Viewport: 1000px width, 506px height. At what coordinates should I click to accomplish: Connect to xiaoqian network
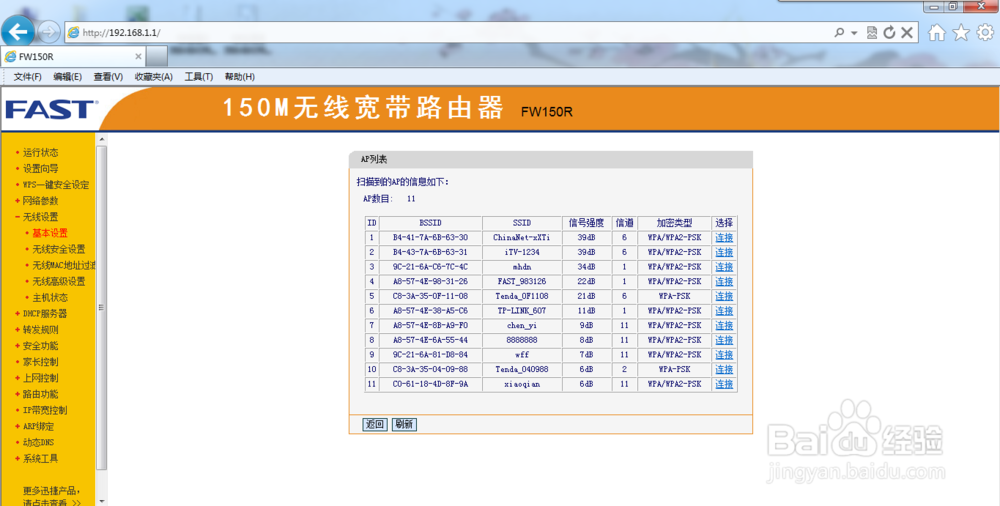(x=724, y=384)
